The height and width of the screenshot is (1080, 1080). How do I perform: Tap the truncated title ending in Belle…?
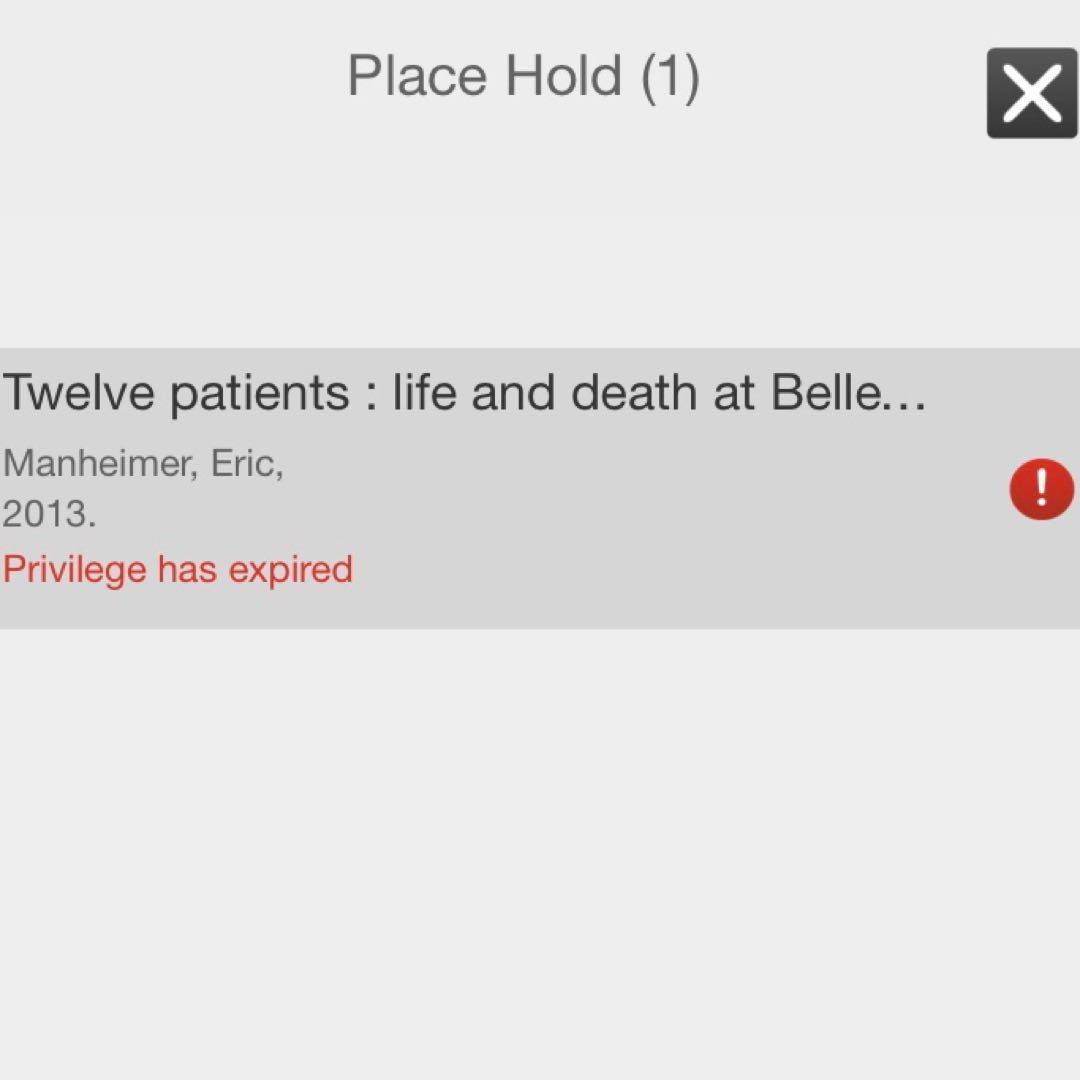click(x=464, y=393)
